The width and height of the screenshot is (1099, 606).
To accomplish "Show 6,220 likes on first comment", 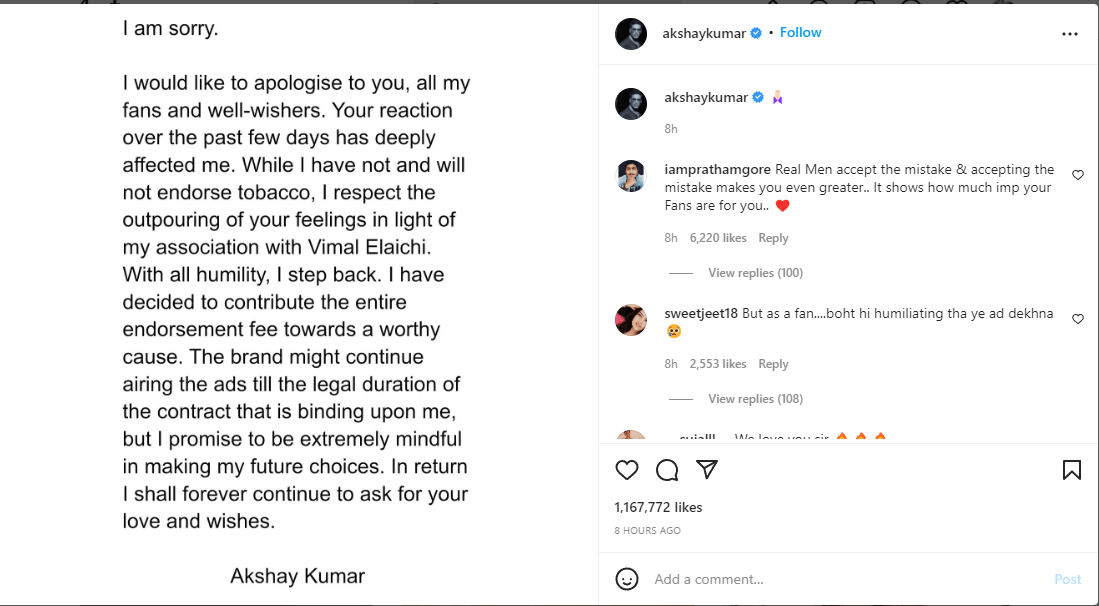I will [718, 238].
